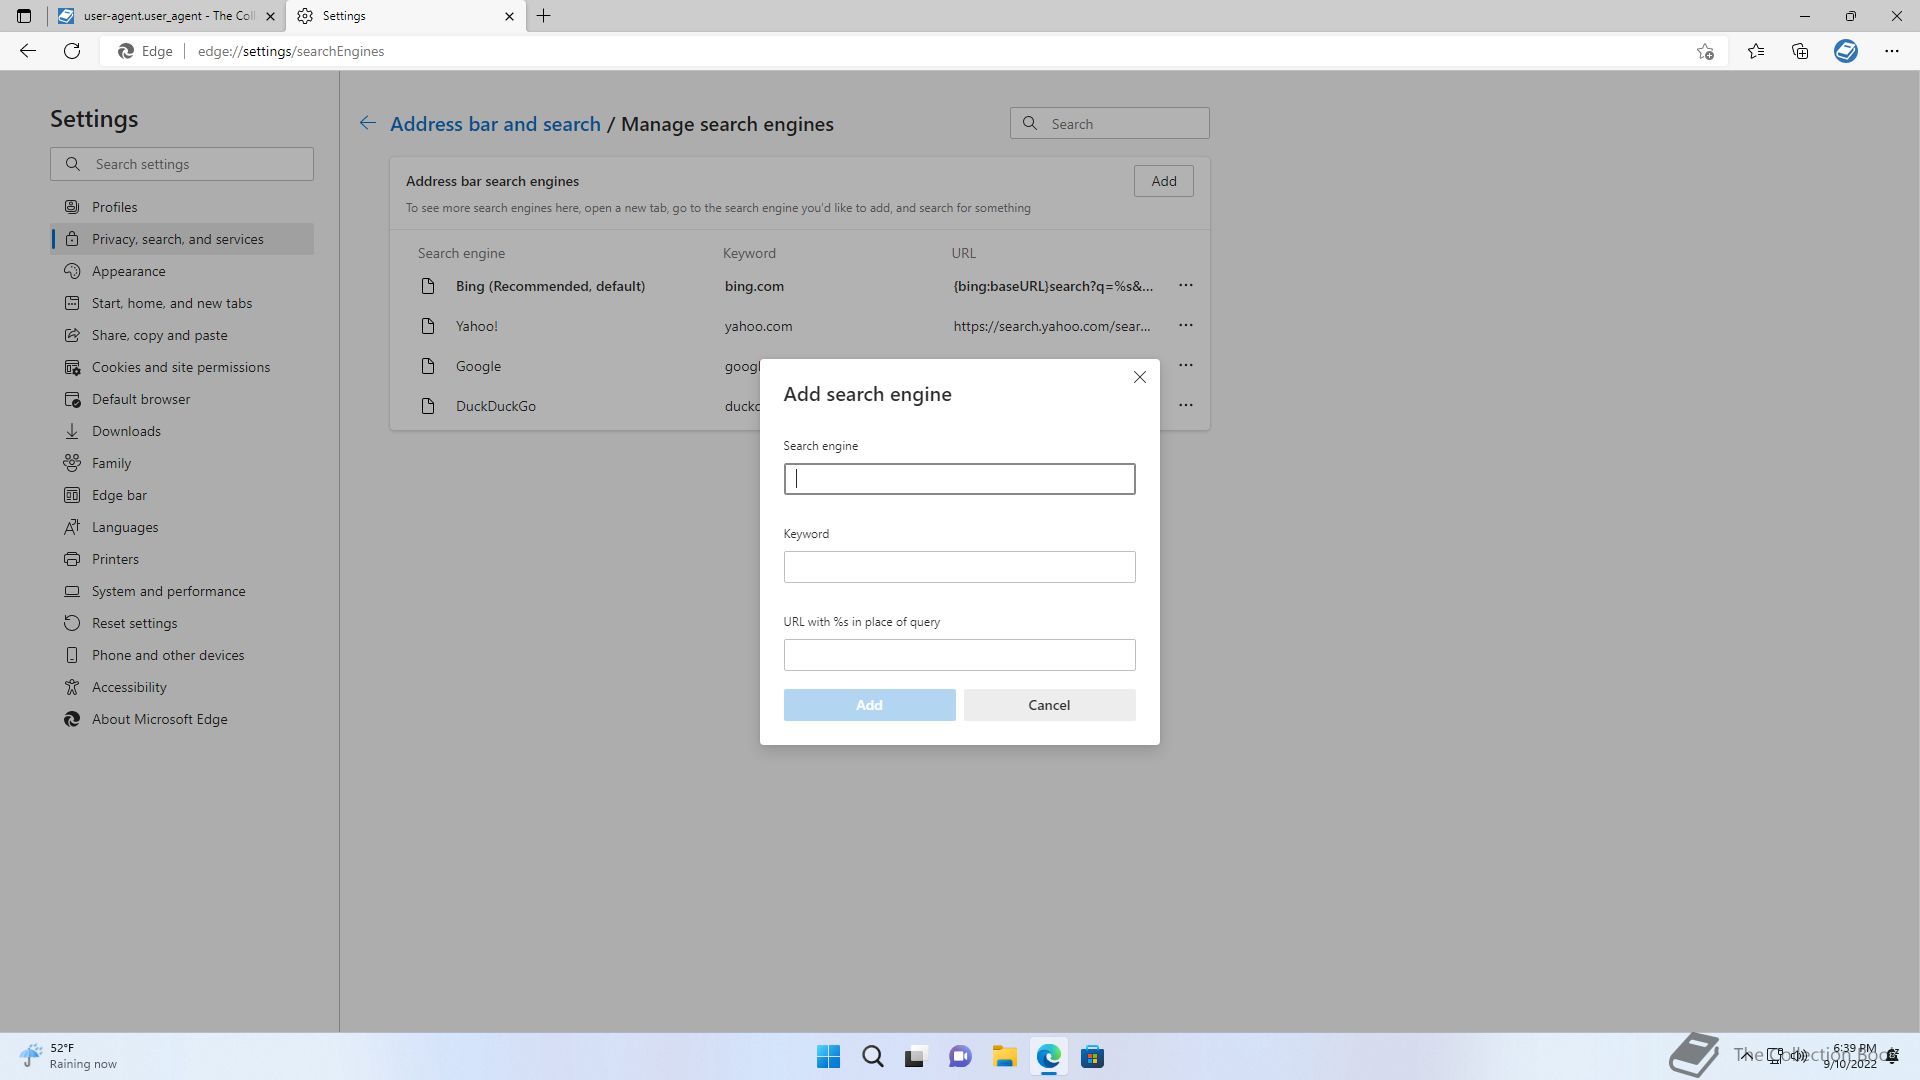Open the profile avatar icon

tap(1846, 51)
